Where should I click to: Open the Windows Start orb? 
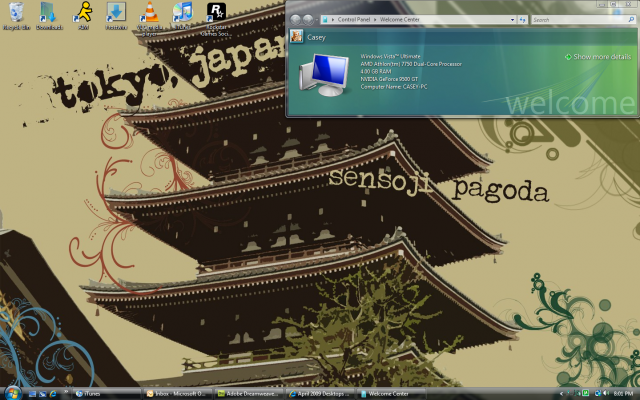(x=13, y=393)
